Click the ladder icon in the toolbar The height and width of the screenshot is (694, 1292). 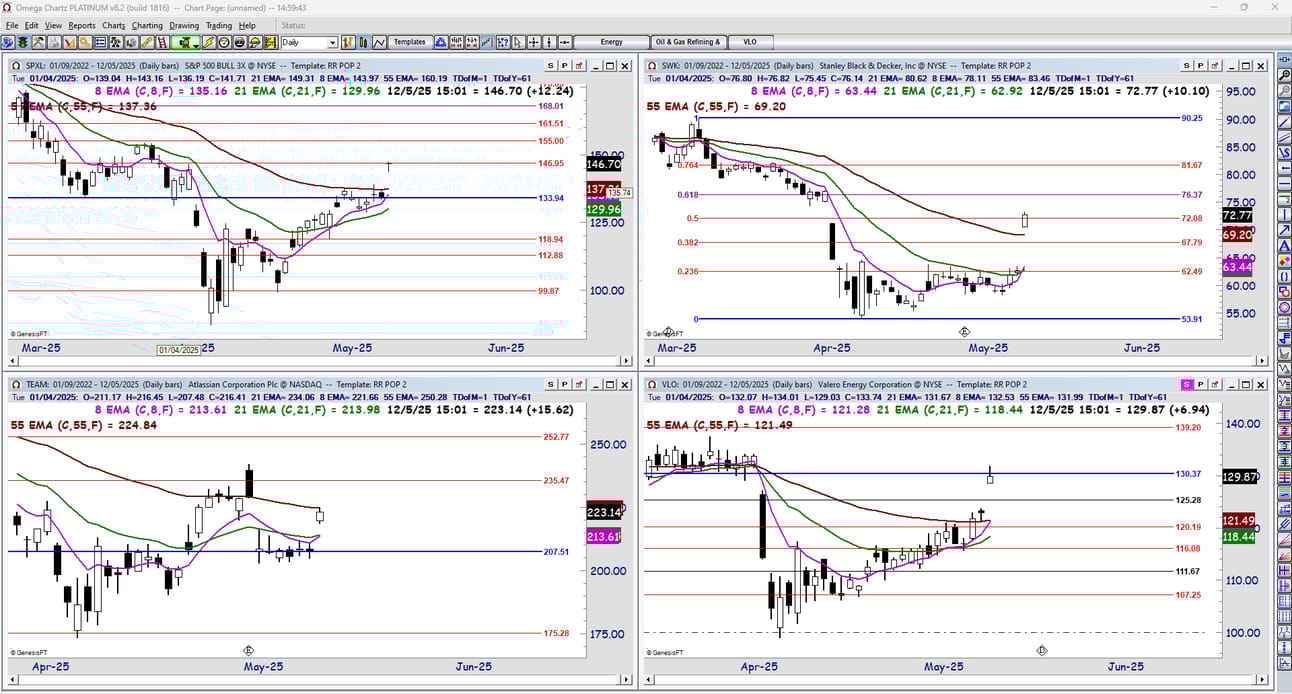(161, 43)
